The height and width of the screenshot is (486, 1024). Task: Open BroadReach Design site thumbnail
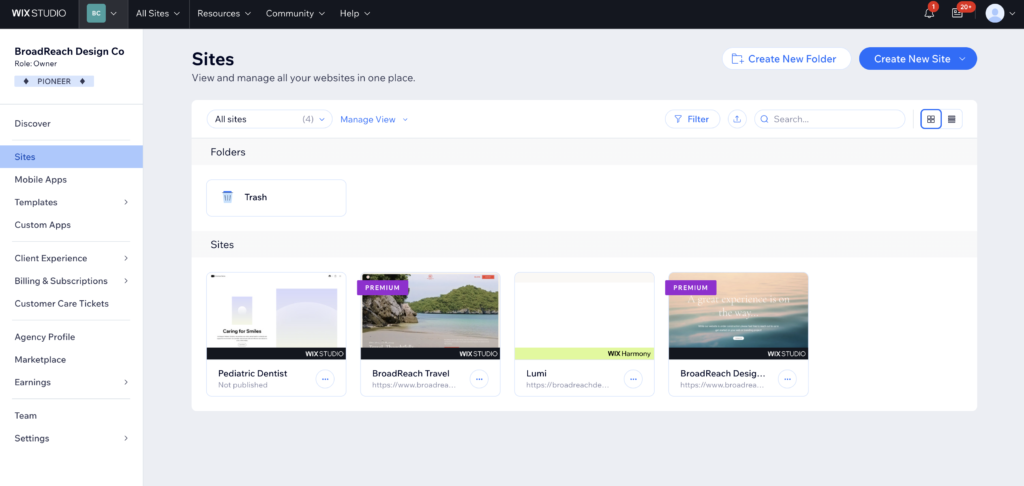point(739,316)
